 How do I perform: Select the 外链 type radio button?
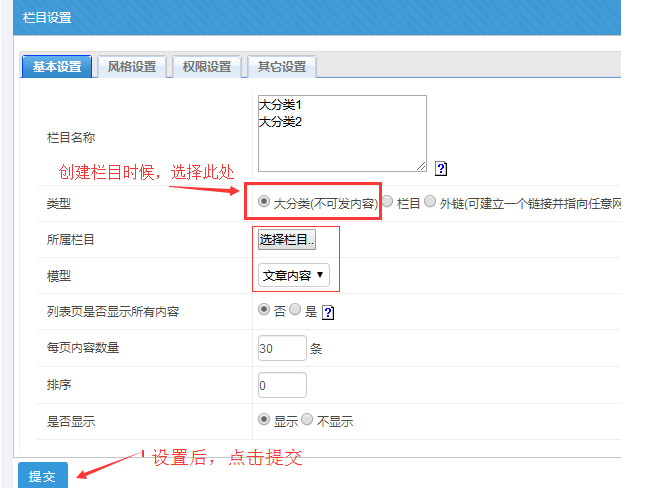[x=430, y=201]
